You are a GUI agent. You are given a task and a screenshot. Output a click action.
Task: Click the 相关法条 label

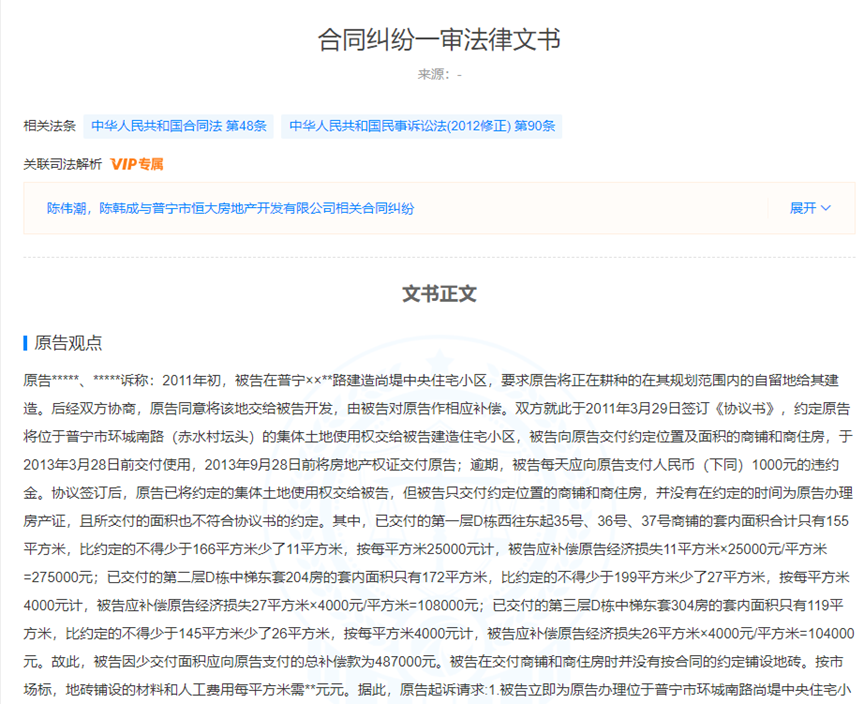50,126
